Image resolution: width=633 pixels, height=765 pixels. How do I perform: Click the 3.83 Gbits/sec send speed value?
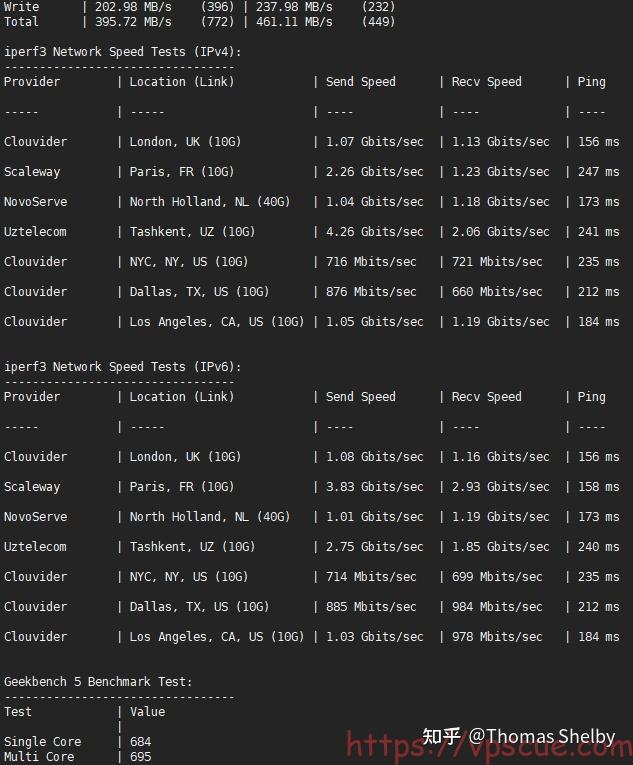point(374,487)
